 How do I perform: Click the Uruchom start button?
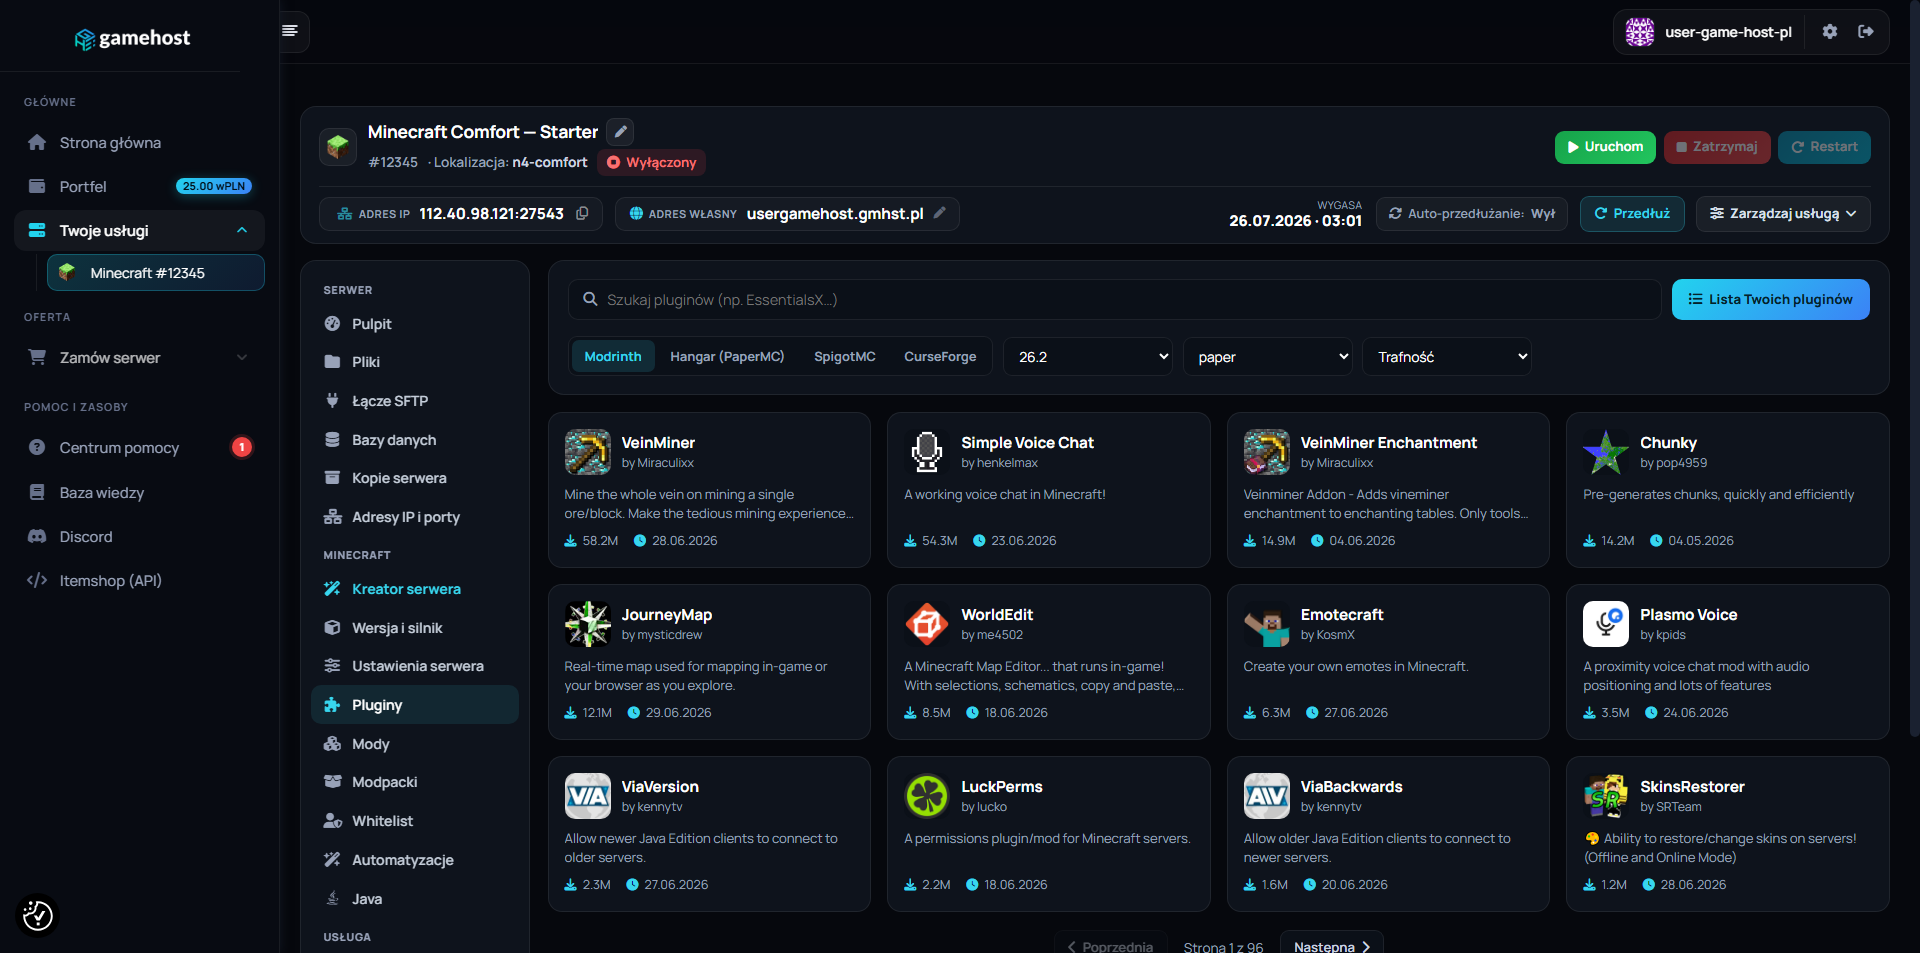pyautogui.click(x=1605, y=147)
